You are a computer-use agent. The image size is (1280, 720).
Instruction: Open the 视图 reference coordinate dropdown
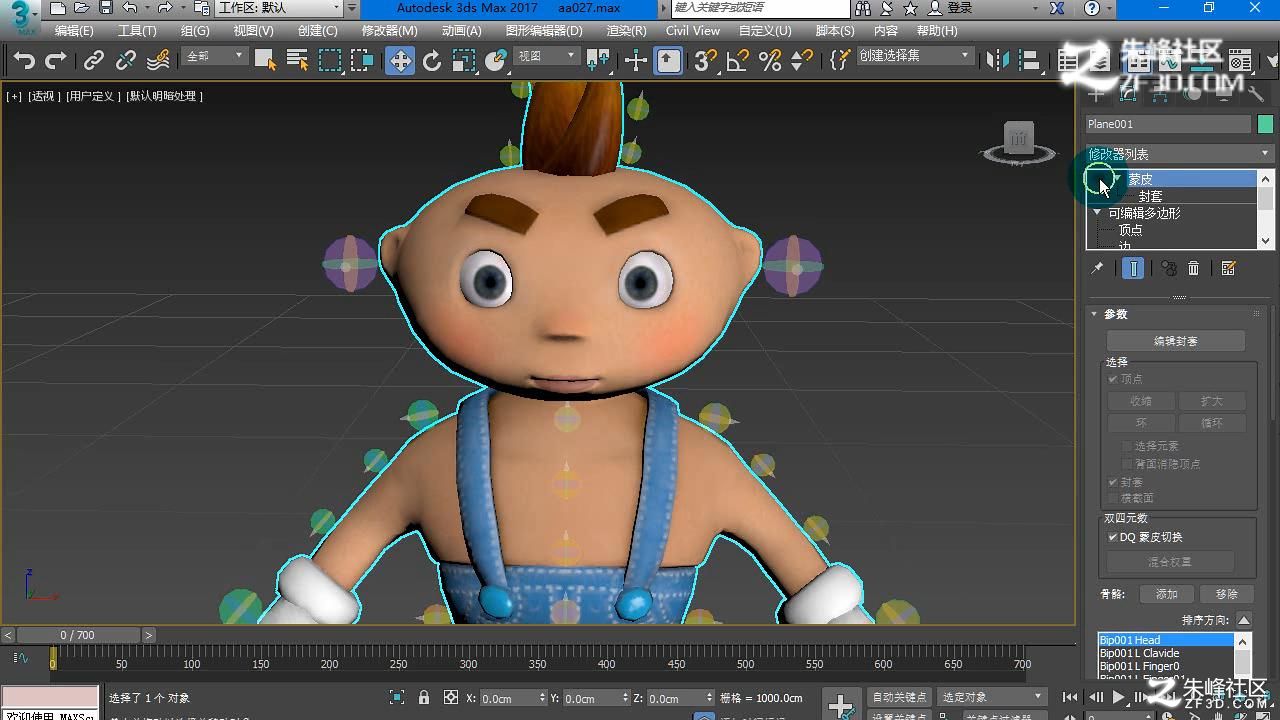point(546,56)
